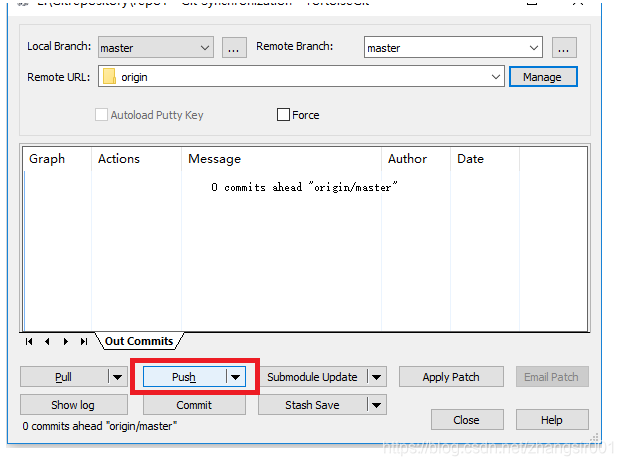The image size is (623, 466).
Task: Select the '0 commits ahead' list message
Action: point(304,187)
